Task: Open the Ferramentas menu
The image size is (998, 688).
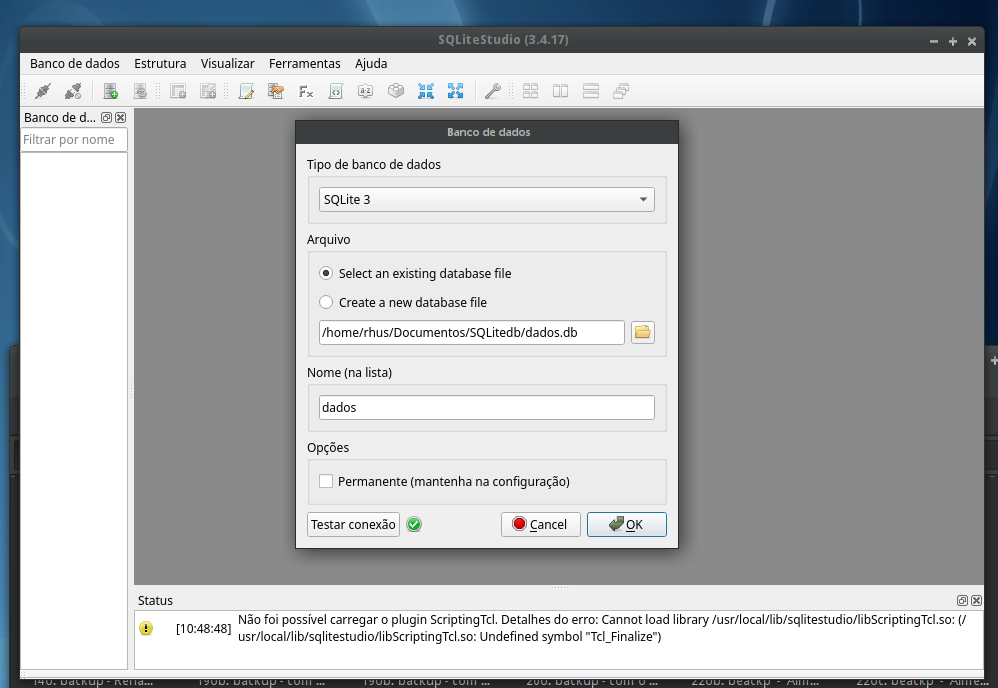Action: coord(304,63)
